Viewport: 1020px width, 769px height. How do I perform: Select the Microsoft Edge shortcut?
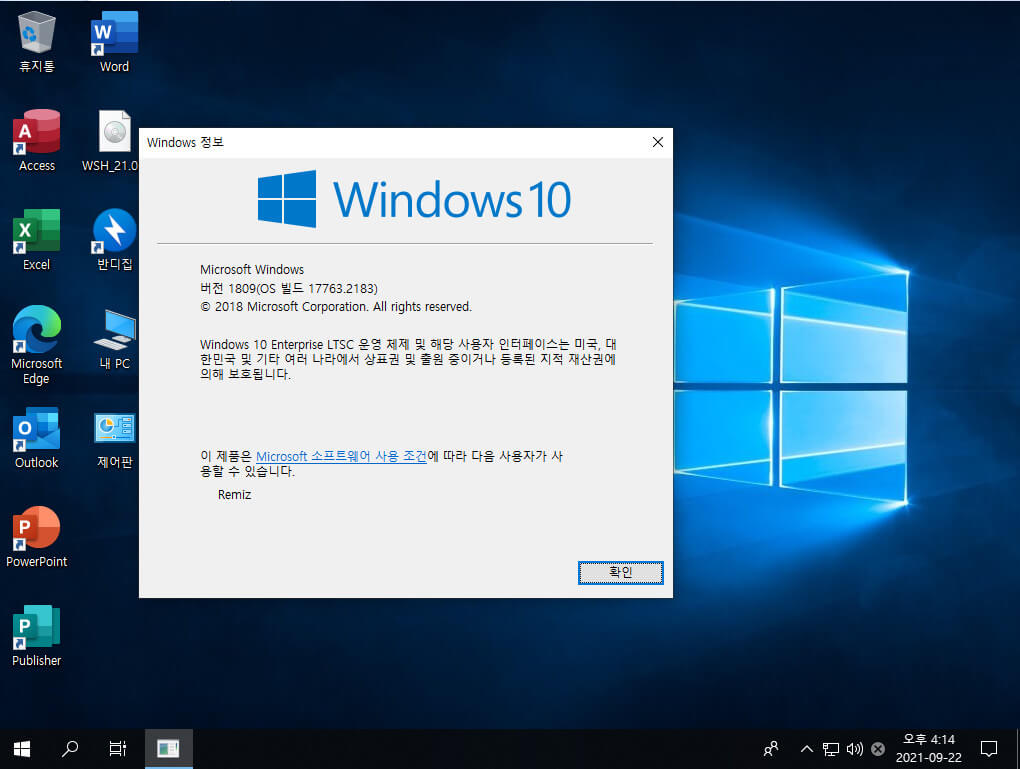(36, 345)
